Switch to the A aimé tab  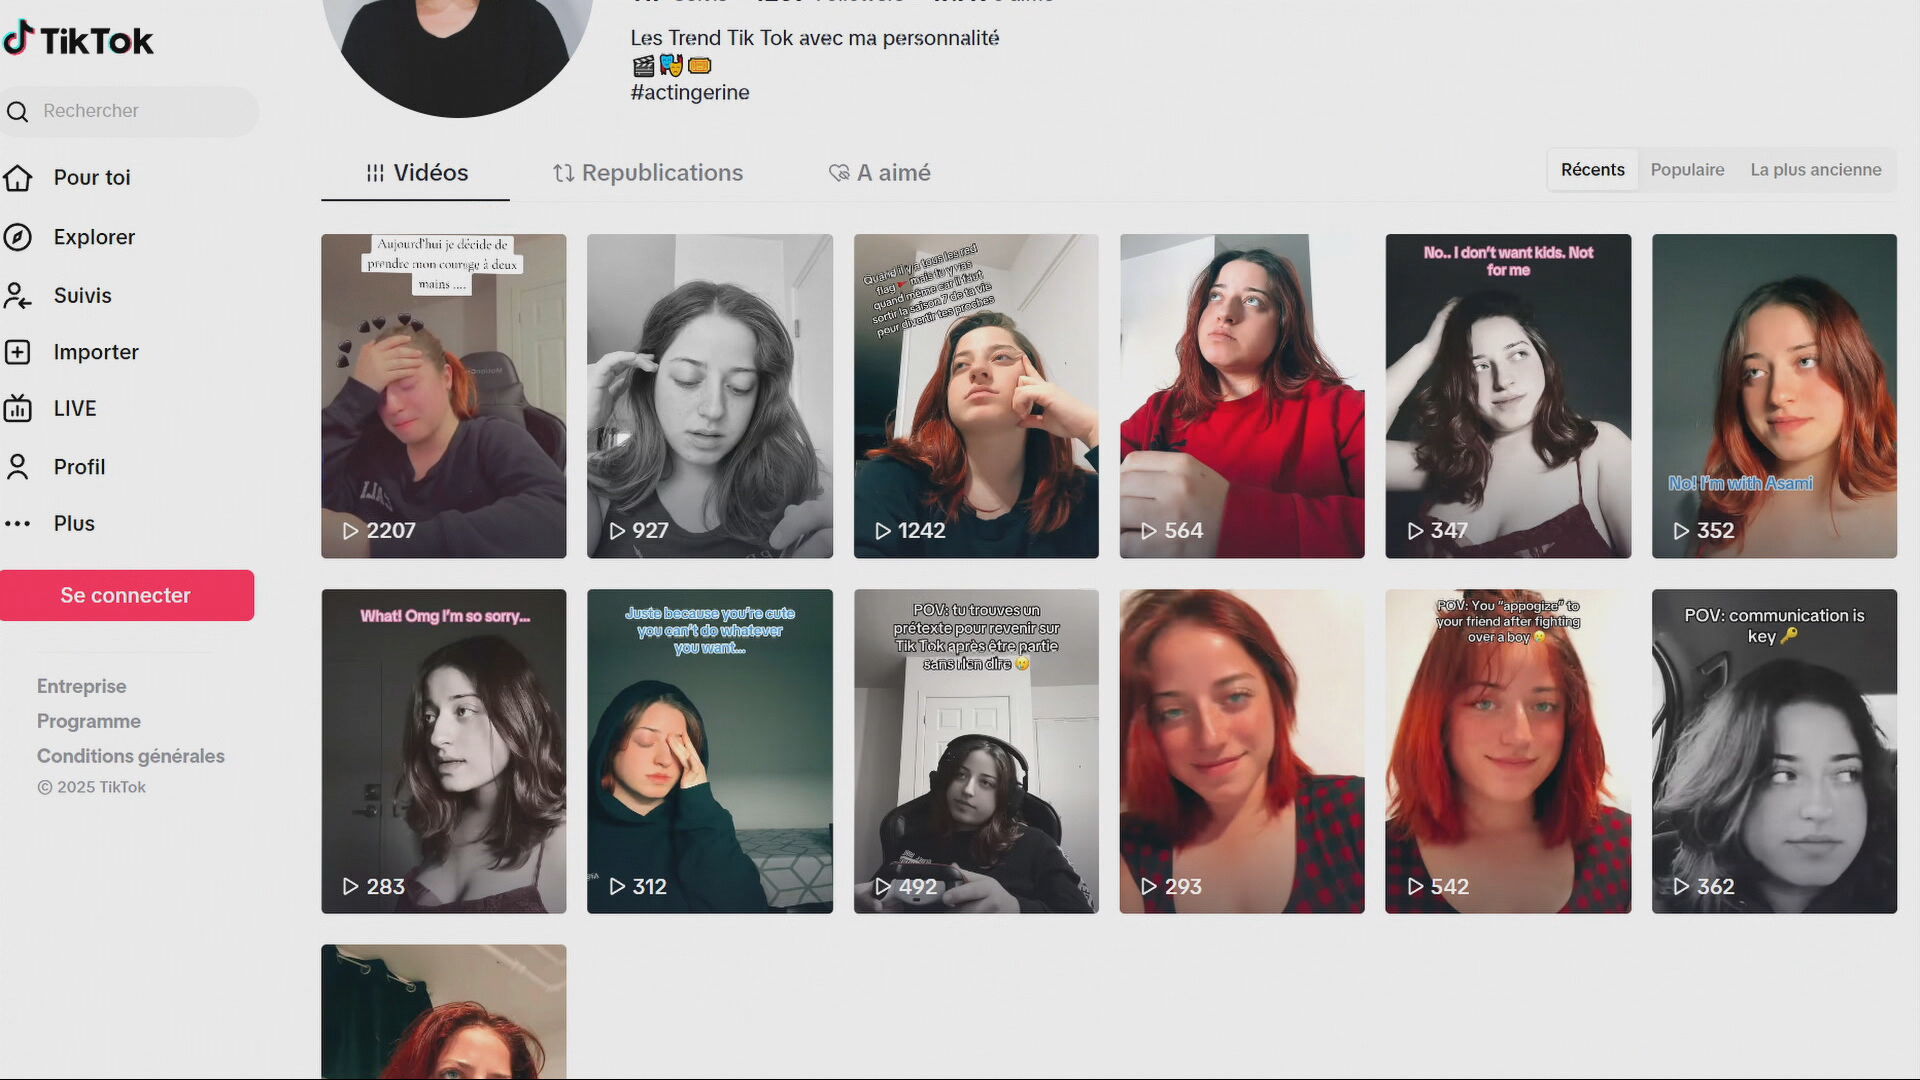pos(880,173)
